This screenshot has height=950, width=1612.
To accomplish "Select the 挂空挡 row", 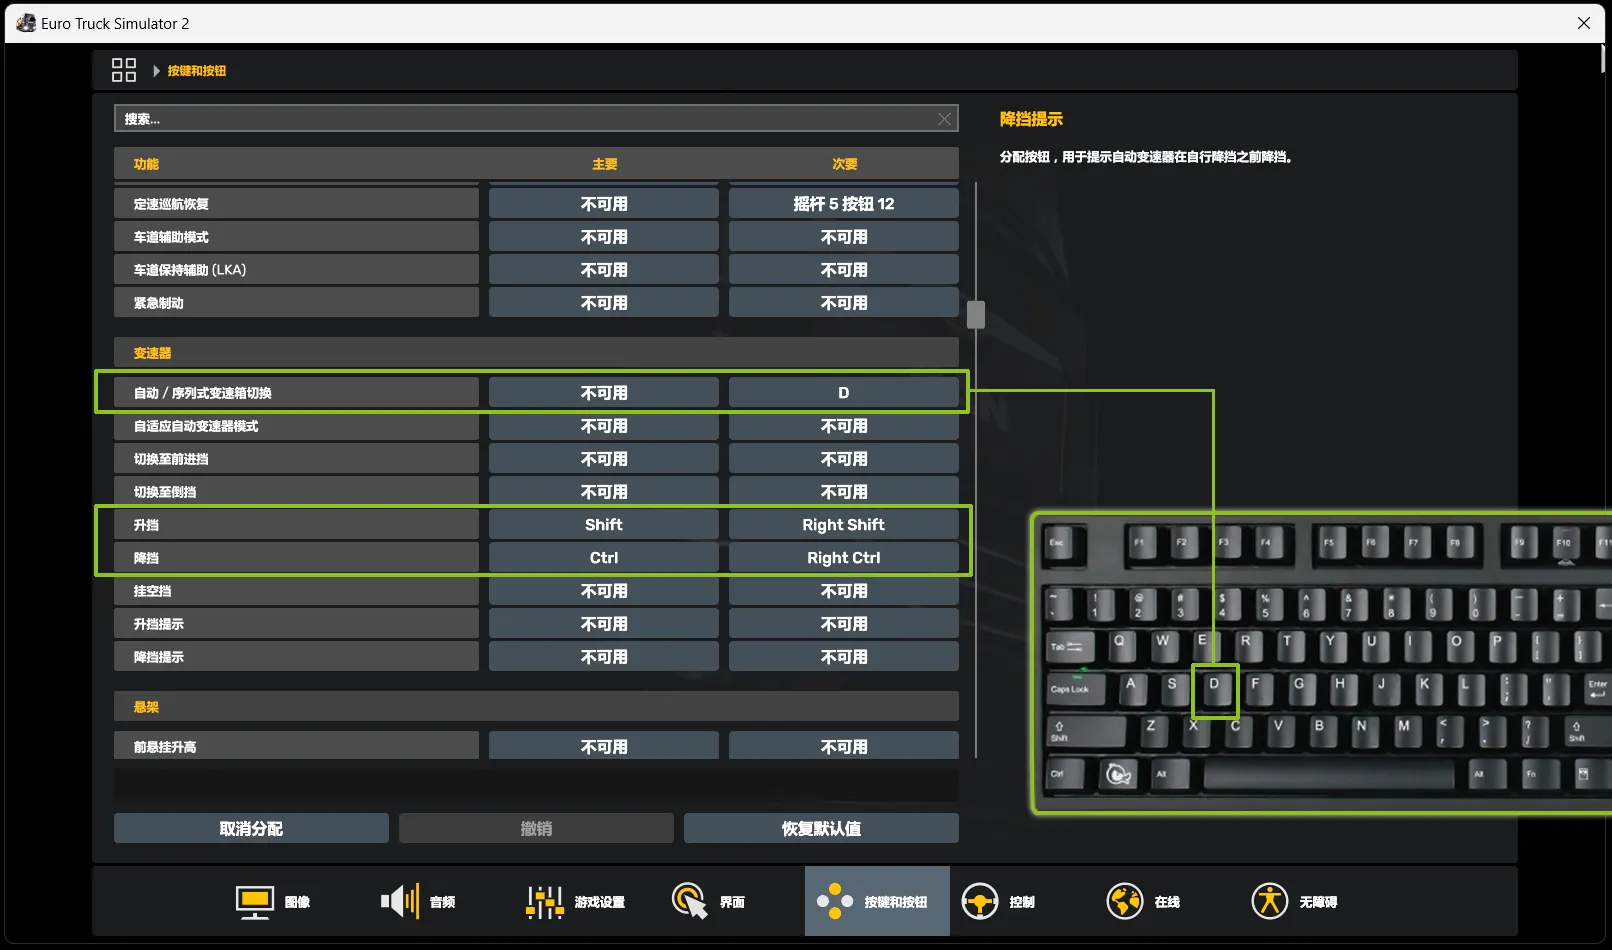I will click(x=296, y=591).
